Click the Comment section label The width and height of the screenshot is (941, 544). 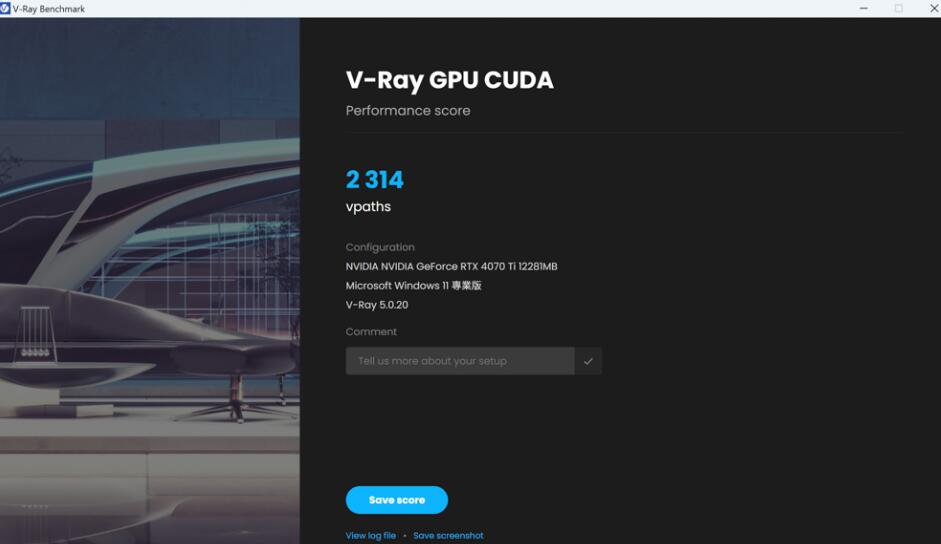point(371,331)
